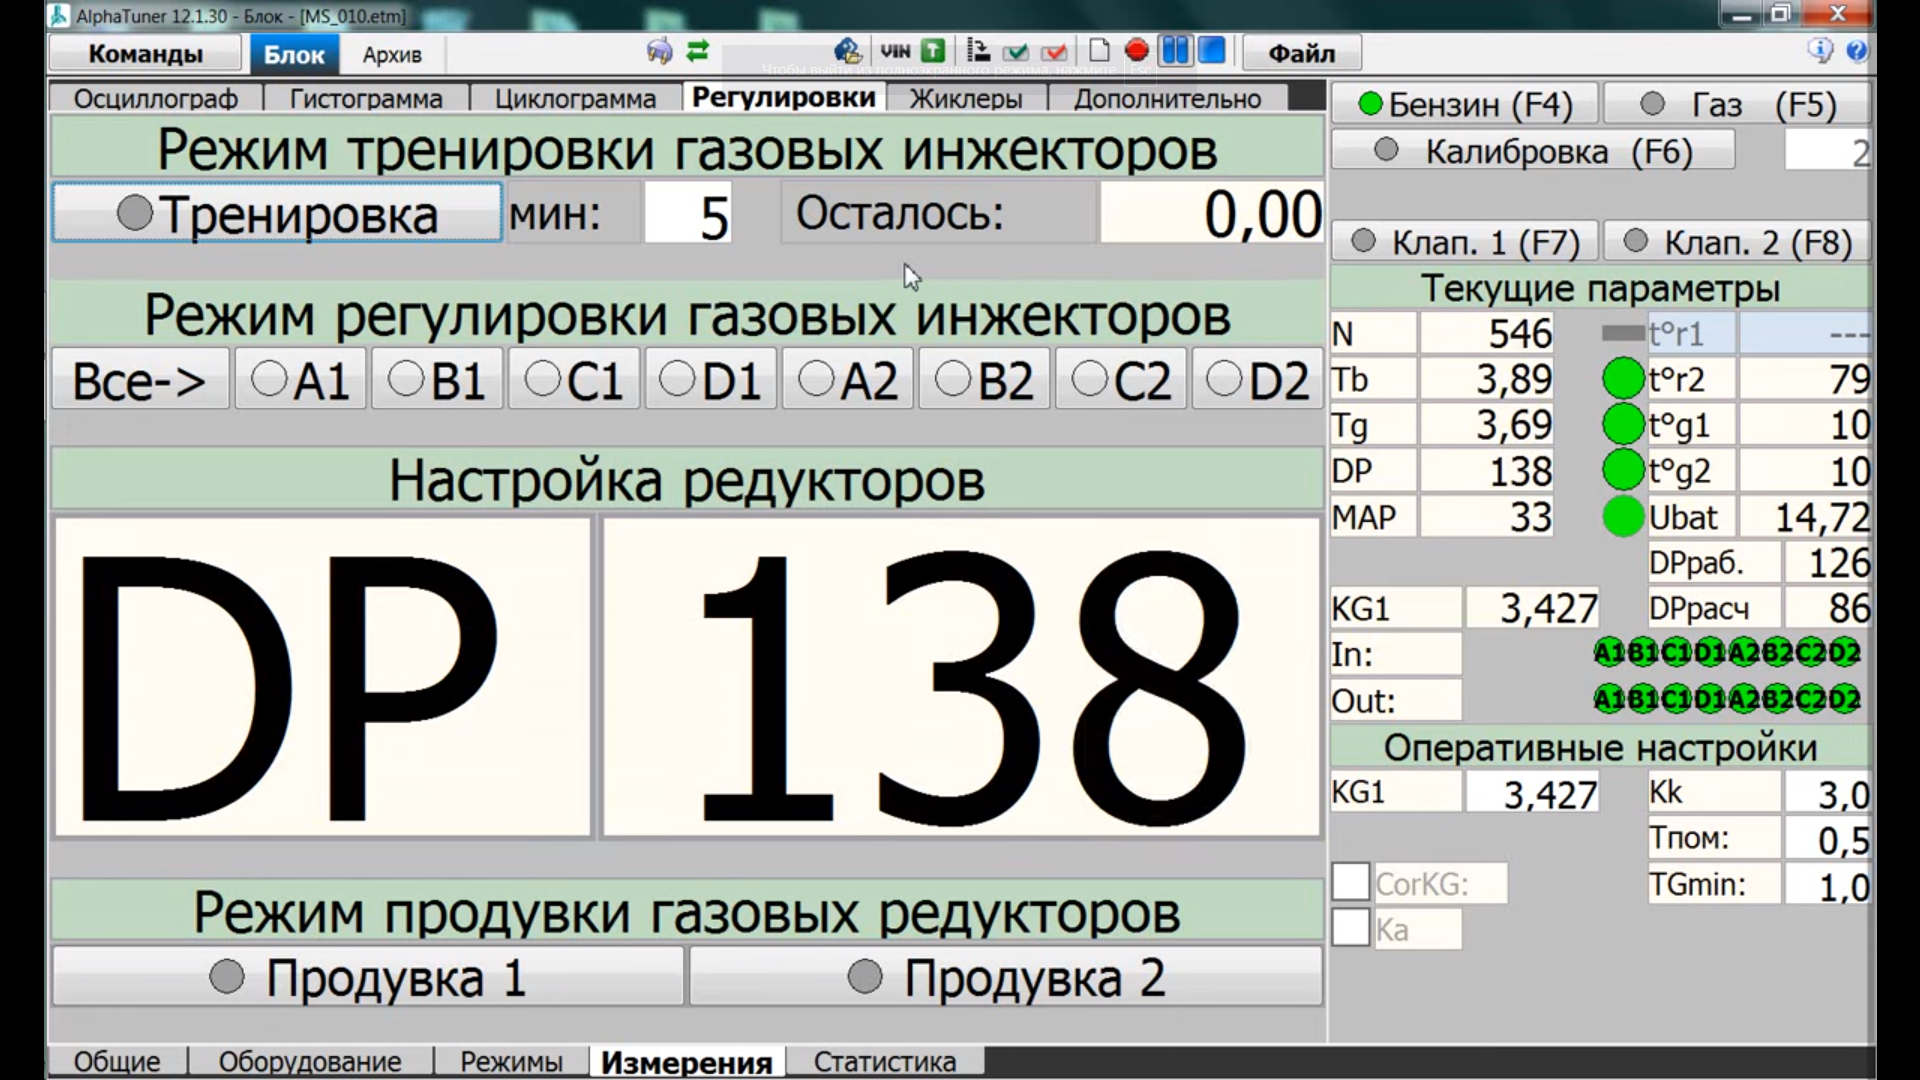Click the training minutes input field
Screen dimensions: 1920x1080
pyautogui.click(x=688, y=214)
